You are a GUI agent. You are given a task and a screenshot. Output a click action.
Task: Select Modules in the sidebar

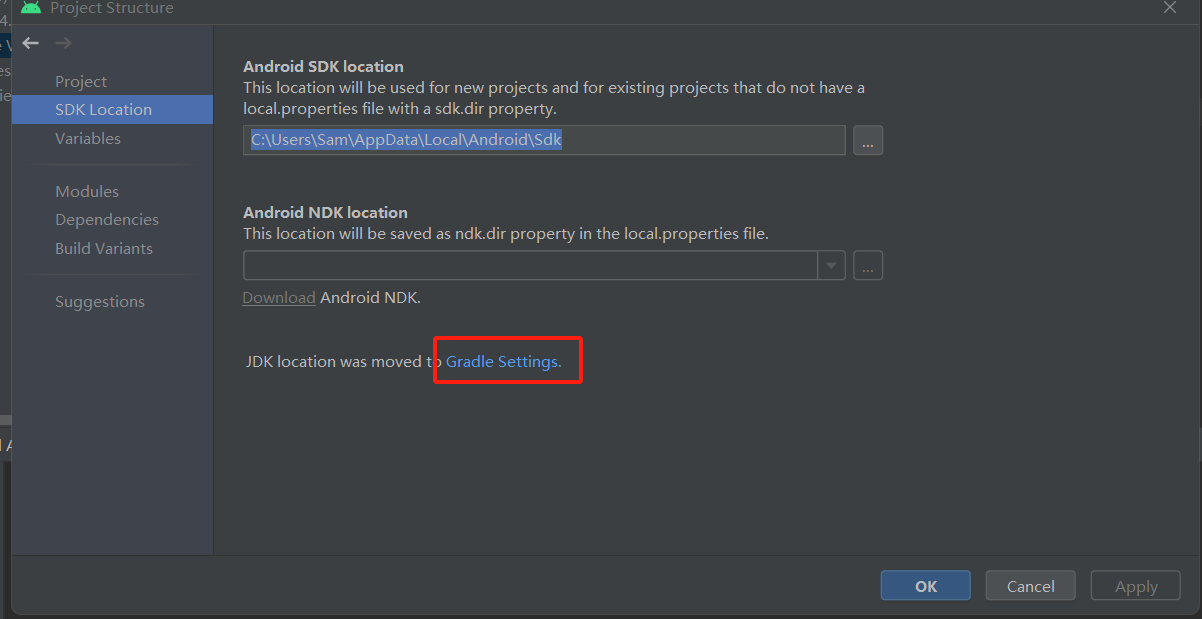[x=89, y=190]
